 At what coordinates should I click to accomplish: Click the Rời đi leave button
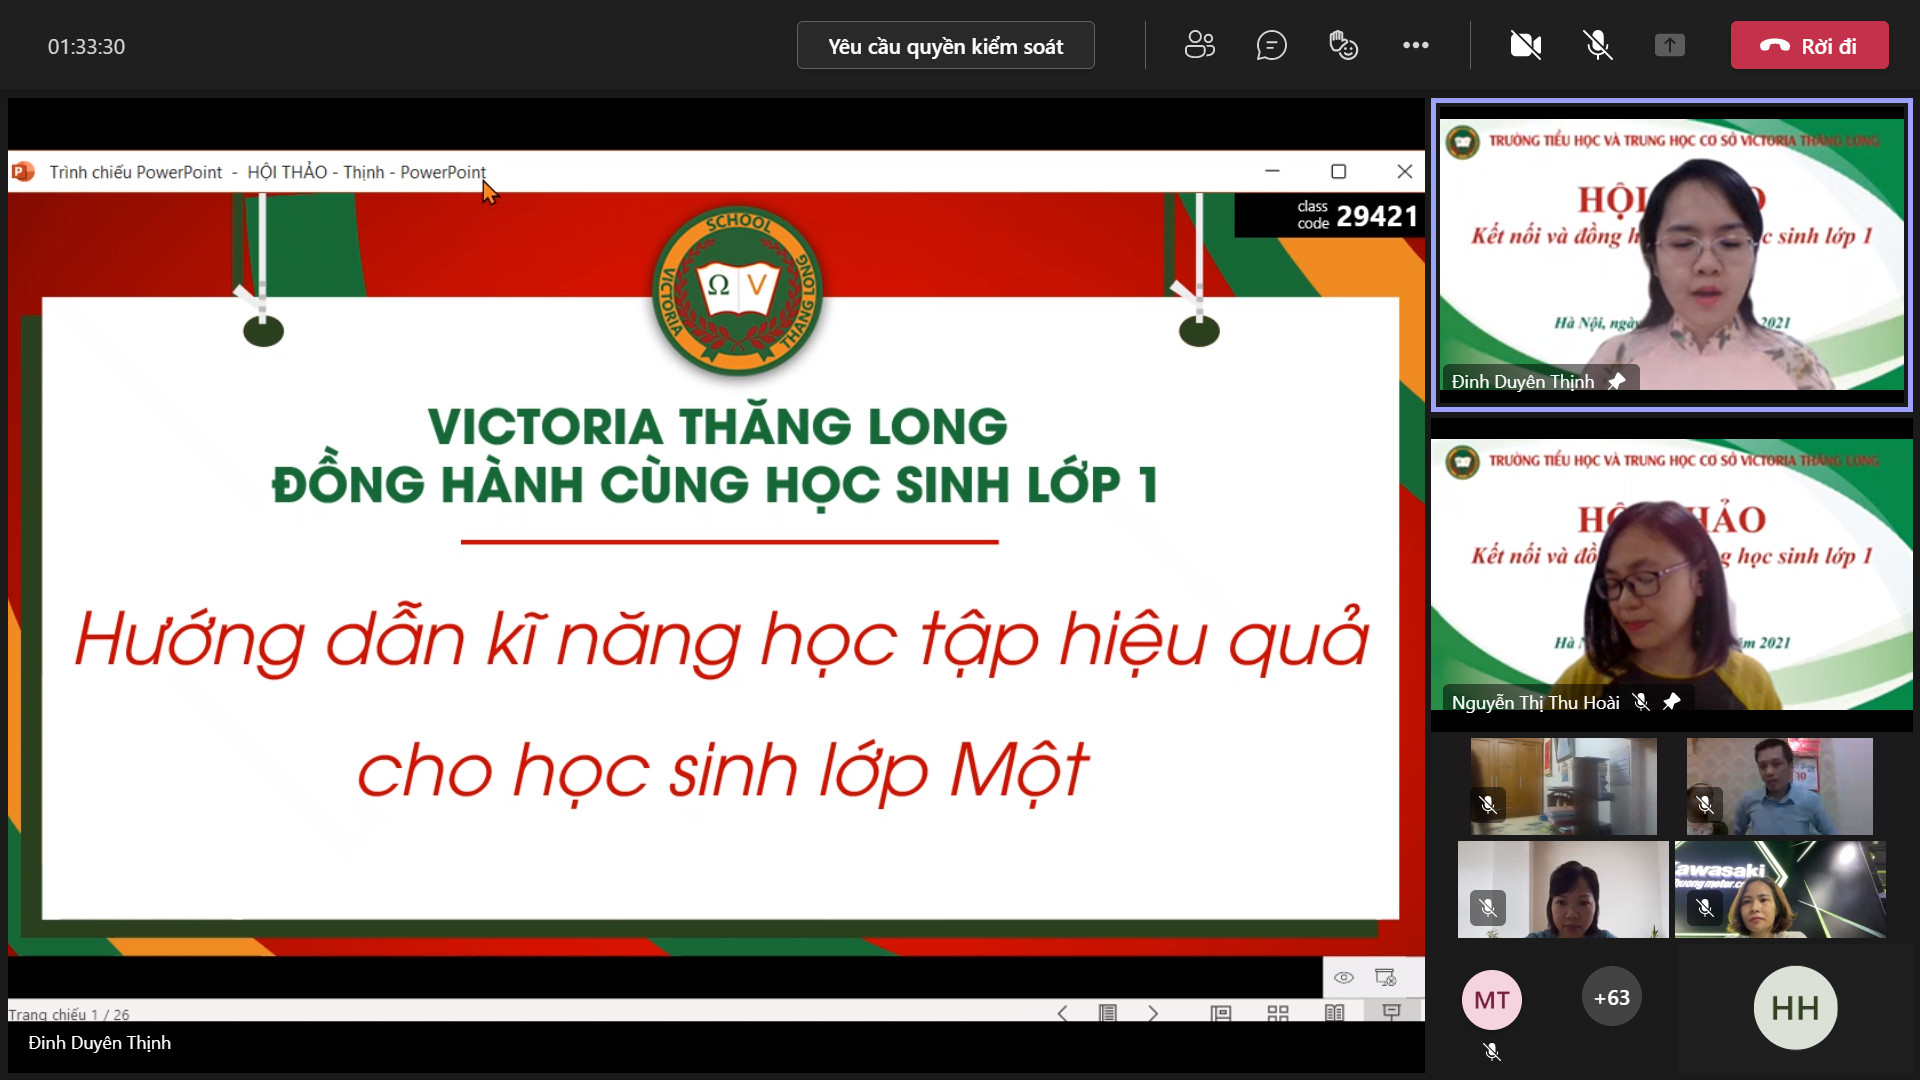coord(1809,46)
